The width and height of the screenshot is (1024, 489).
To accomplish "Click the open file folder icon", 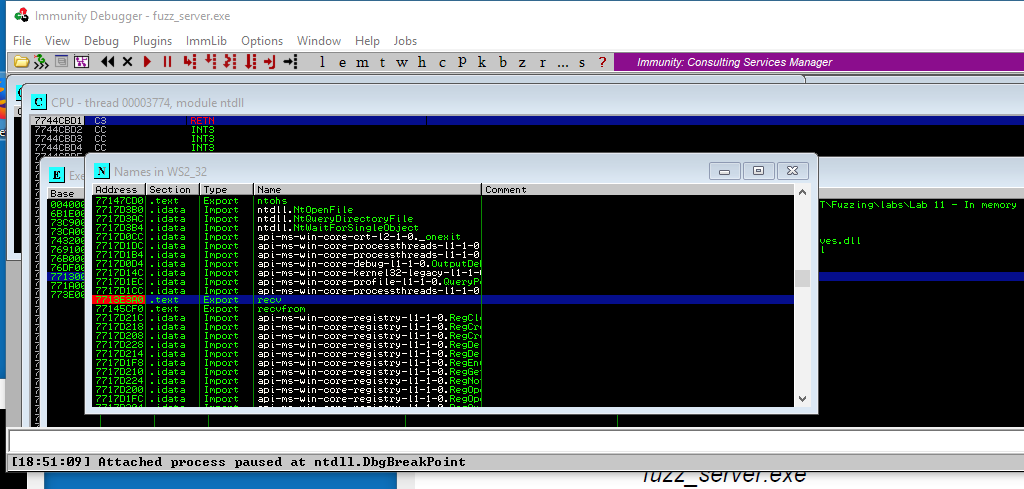I will tap(22, 62).
